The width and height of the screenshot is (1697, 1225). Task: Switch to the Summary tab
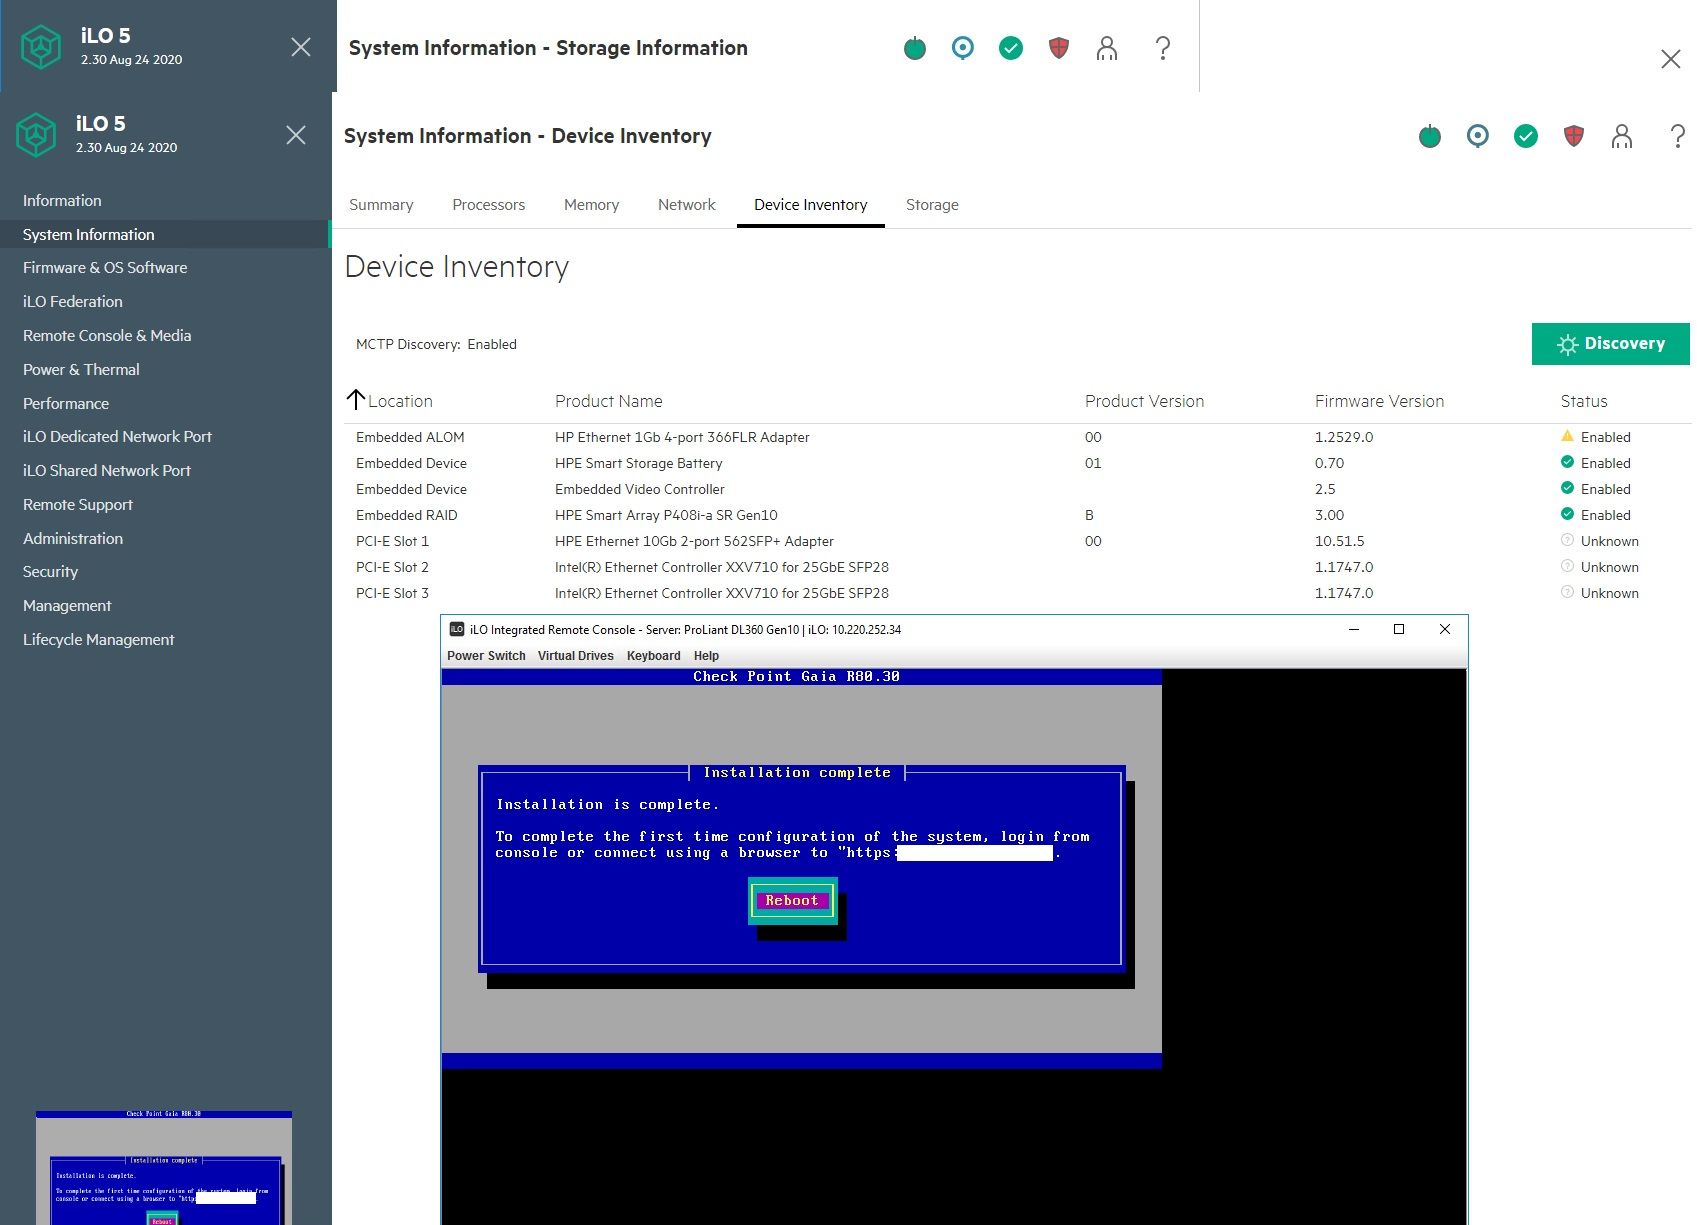[x=381, y=205]
